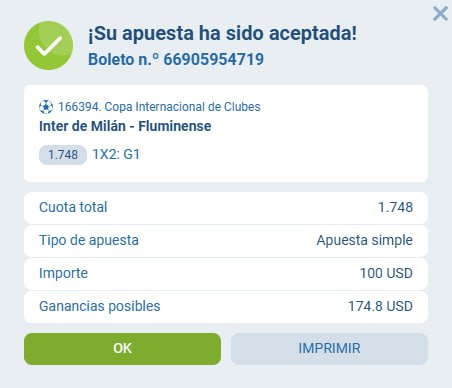Click the soccer ball icon
This screenshot has height=388, width=452.
pyautogui.click(x=46, y=107)
